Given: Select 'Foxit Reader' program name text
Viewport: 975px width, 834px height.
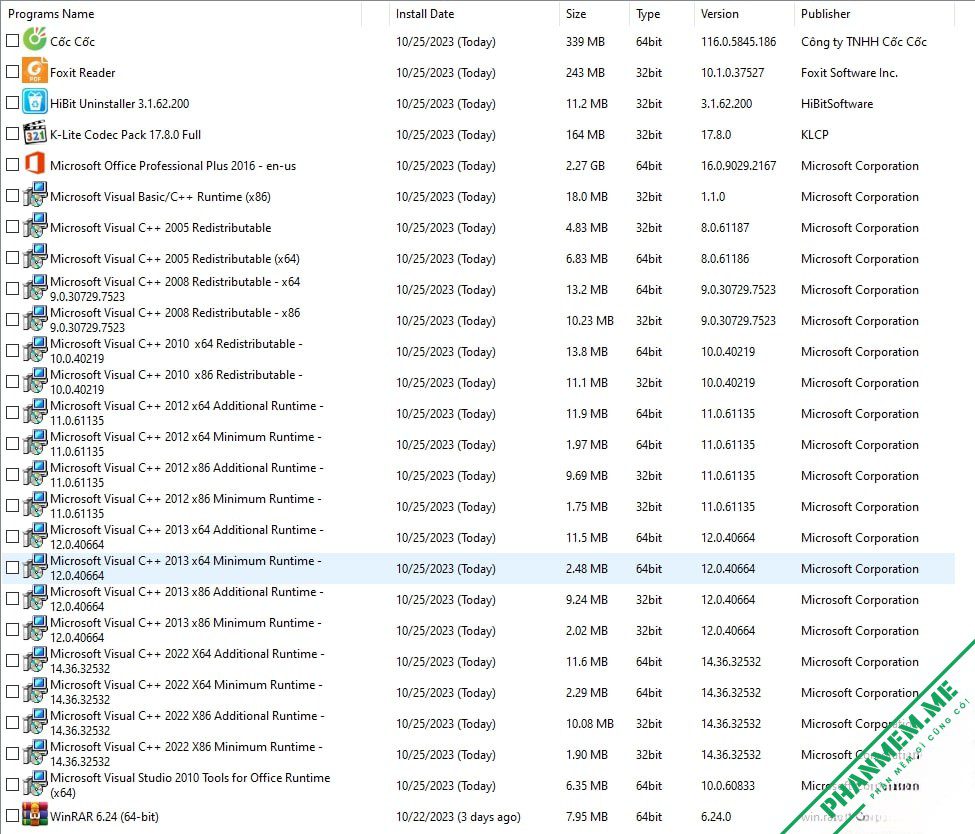Looking at the screenshot, I should pos(83,73).
